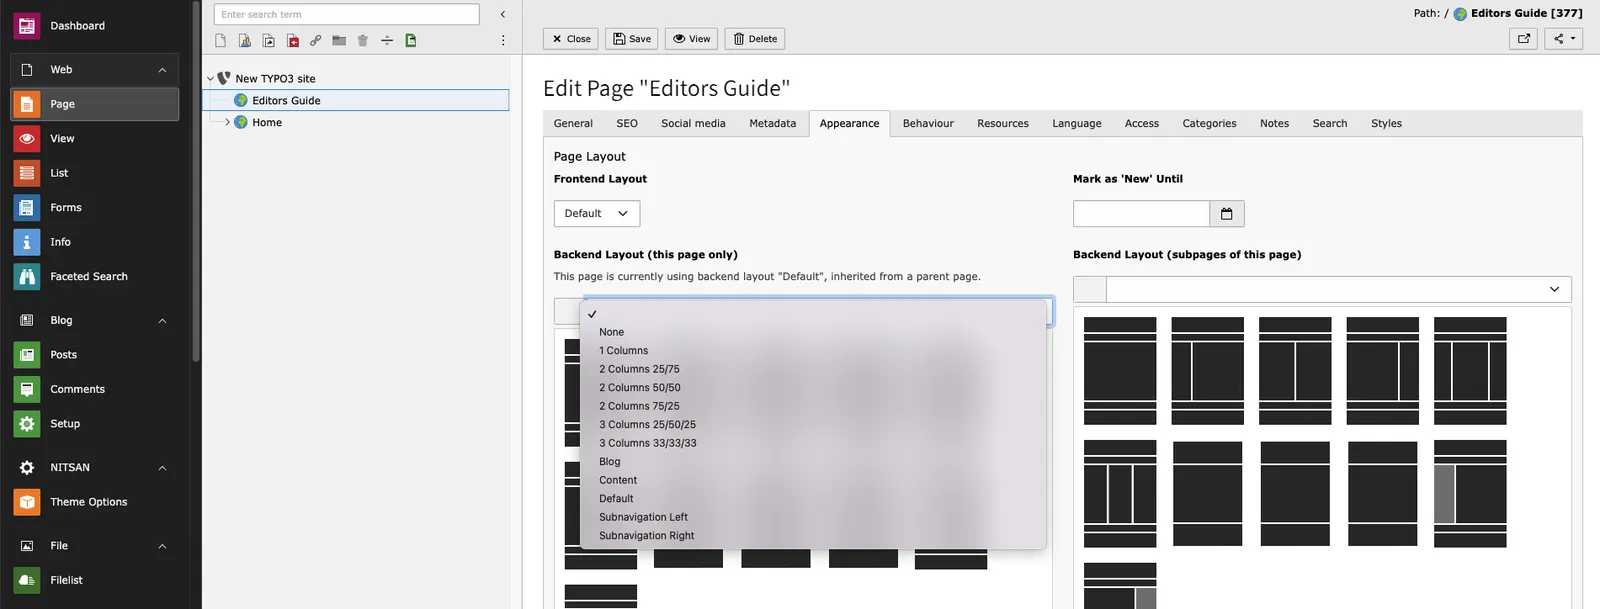Click the Delete button
The width and height of the screenshot is (1600, 609).
coord(755,39)
